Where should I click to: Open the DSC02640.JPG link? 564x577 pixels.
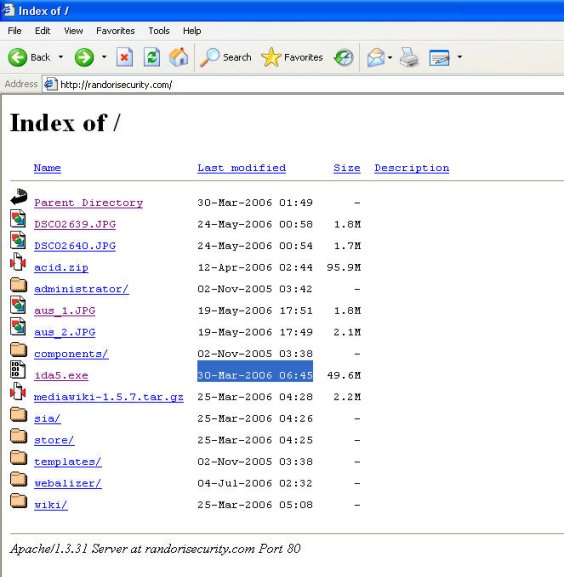pyautogui.click(x=75, y=246)
